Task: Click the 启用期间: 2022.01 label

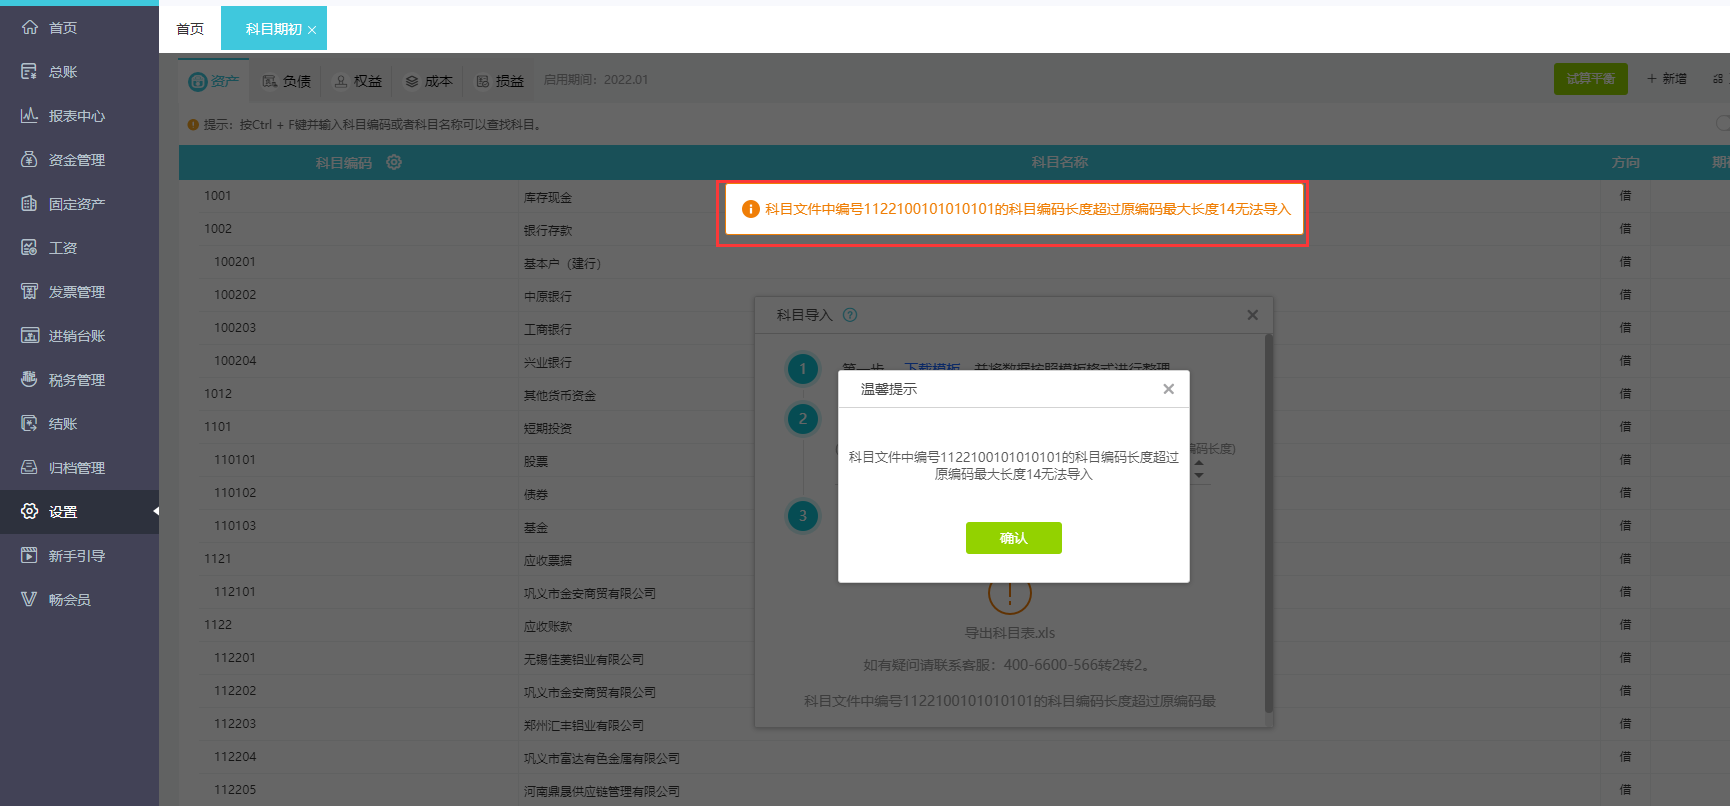Action: click(x=596, y=80)
